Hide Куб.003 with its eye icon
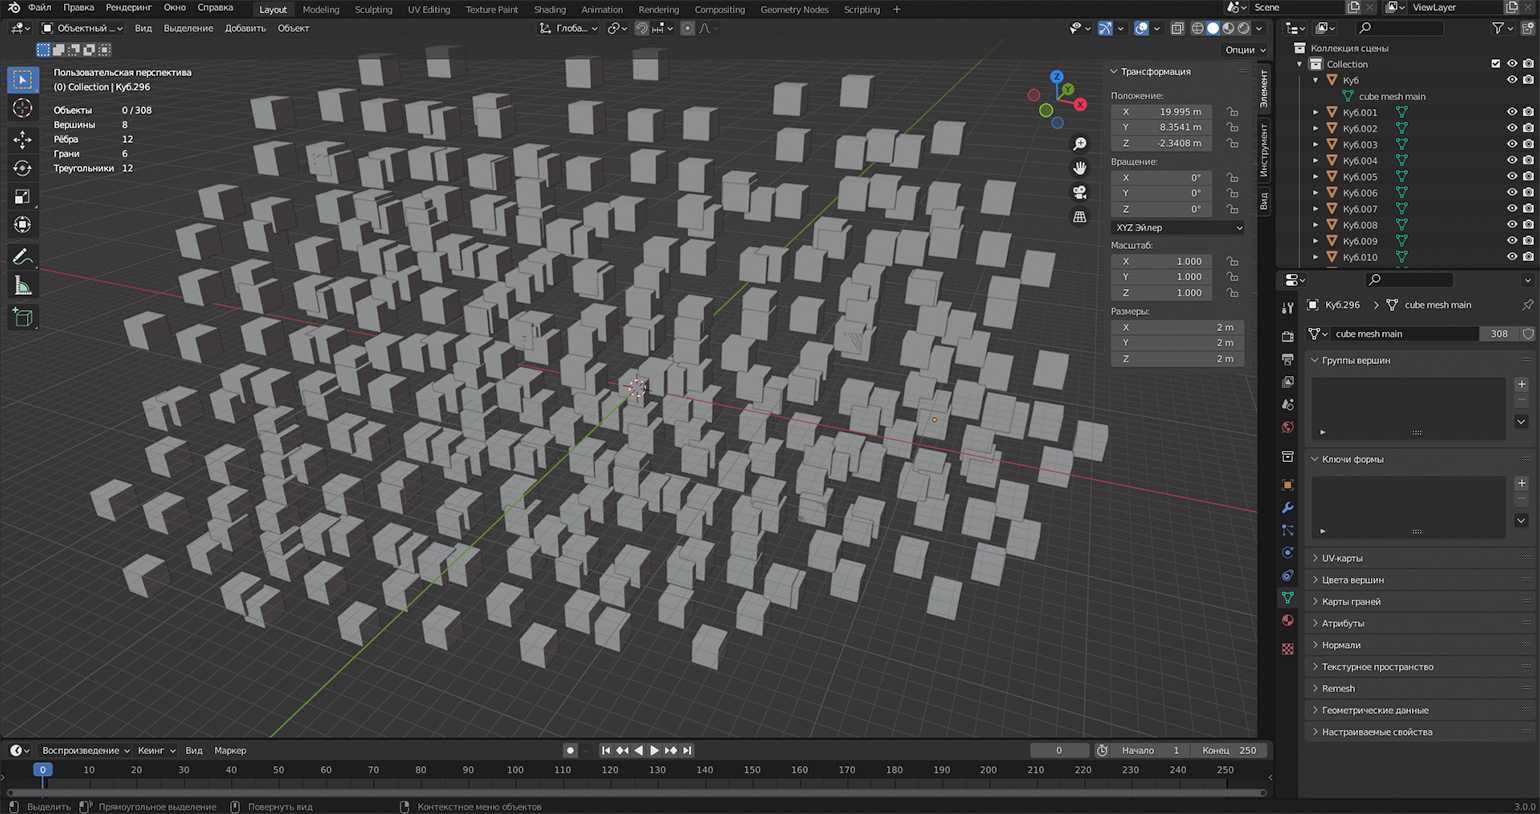 click(1511, 144)
